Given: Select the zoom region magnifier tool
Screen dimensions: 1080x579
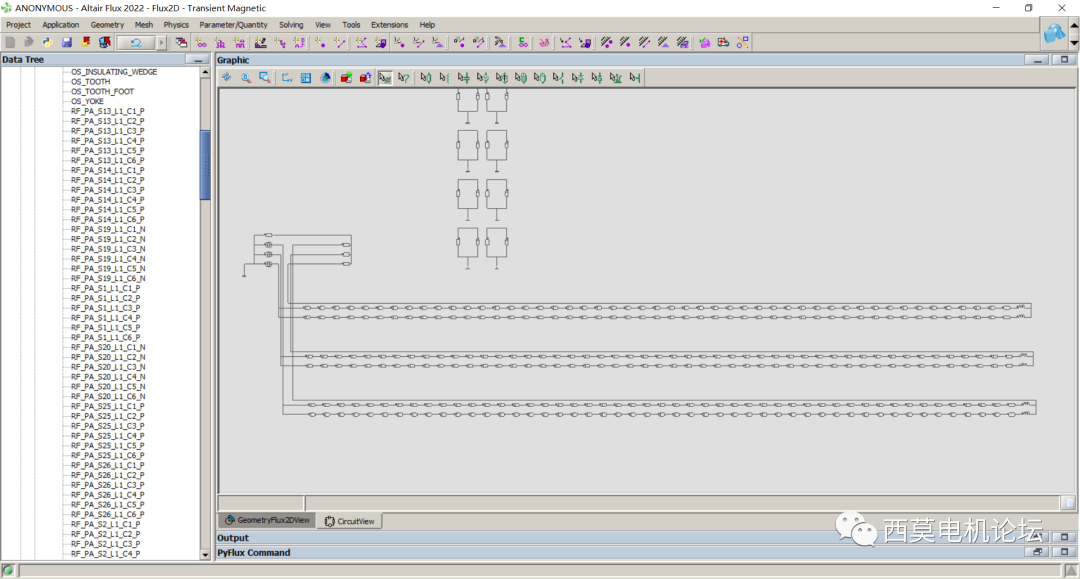Looking at the screenshot, I should pyautogui.click(x=264, y=78).
